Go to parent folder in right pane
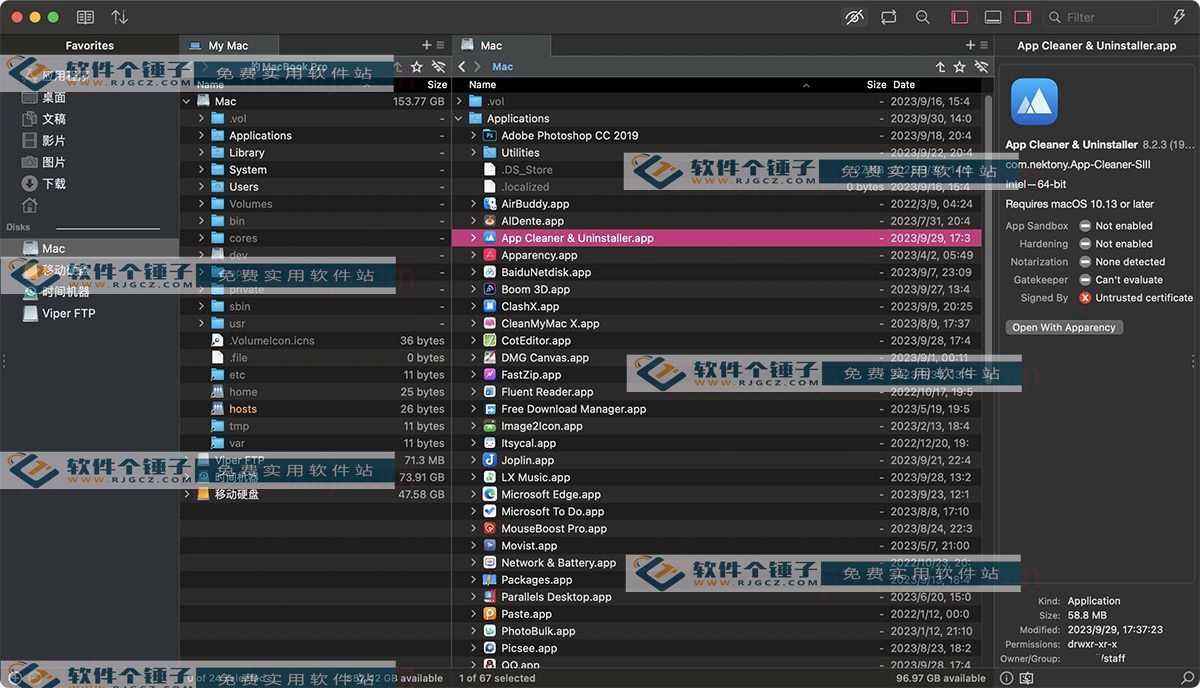The image size is (1200, 688). point(940,67)
